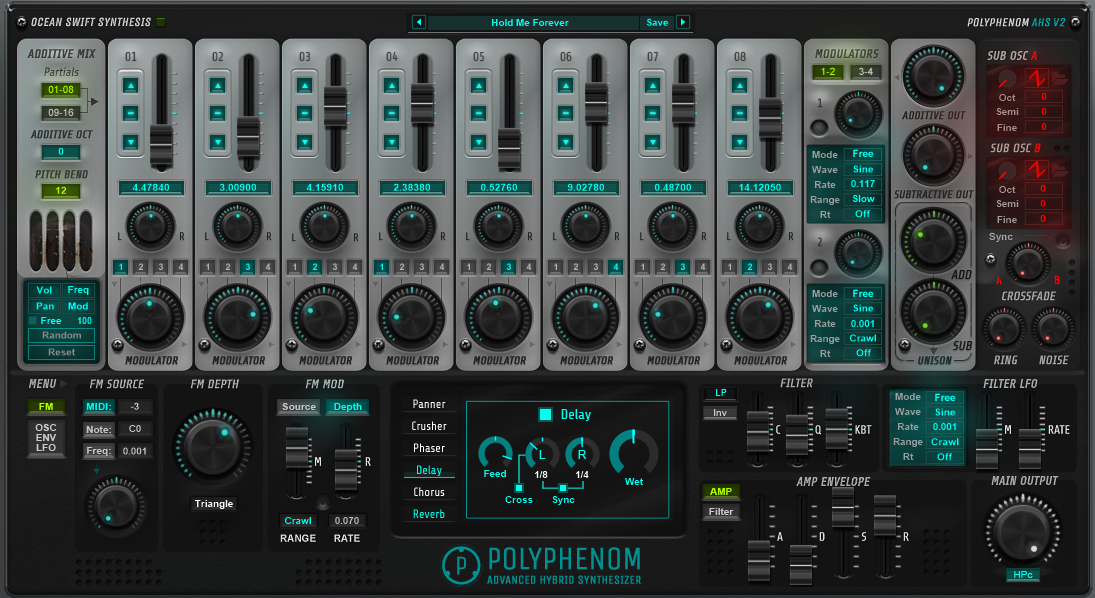Change Filter LFO Wave value Sine
The height and width of the screenshot is (598, 1095).
(945, 412)
